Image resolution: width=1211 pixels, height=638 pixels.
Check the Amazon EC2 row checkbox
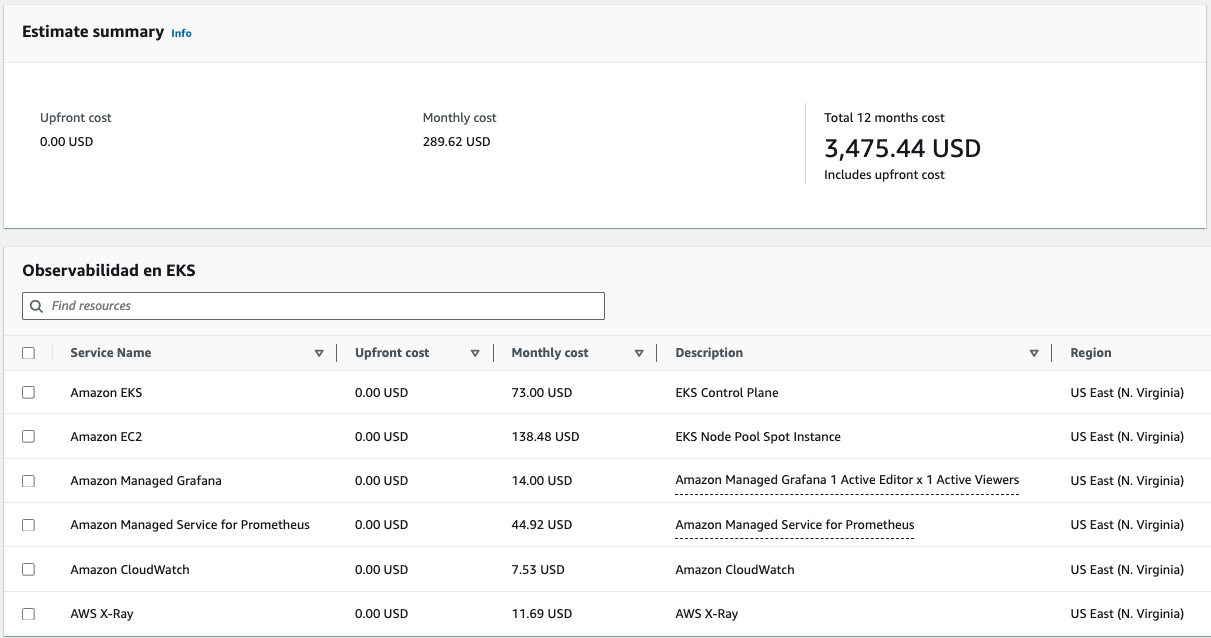(28, 437)
